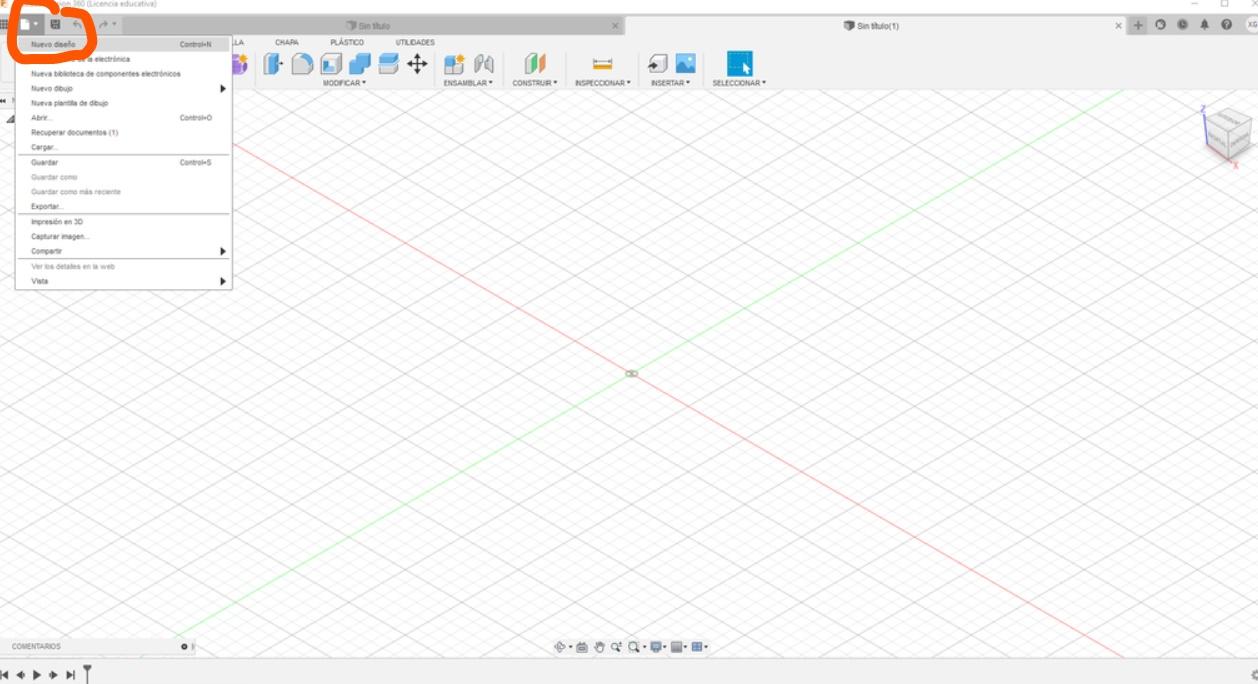The height and width of the screenshot is (684, 1258).
Task: Open the Nuevo dibujo submenu
Action: pos(123,88)
